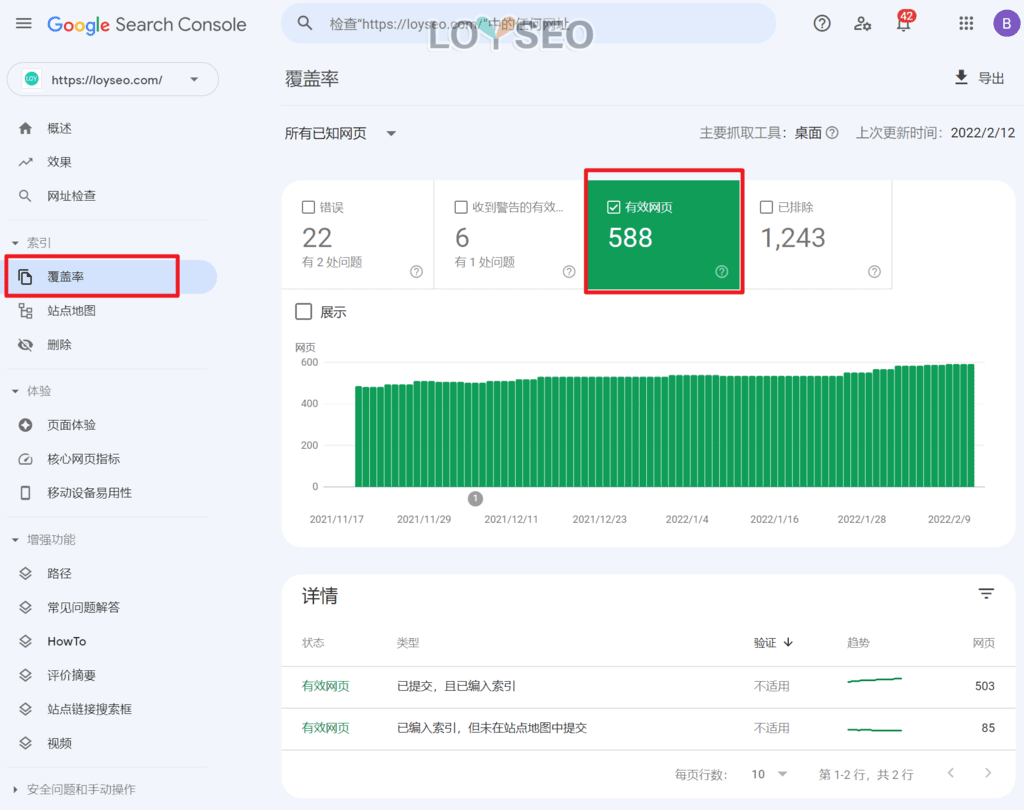Click the chart annotation marker 1
1024x810 pixels.
click(475, 498)
